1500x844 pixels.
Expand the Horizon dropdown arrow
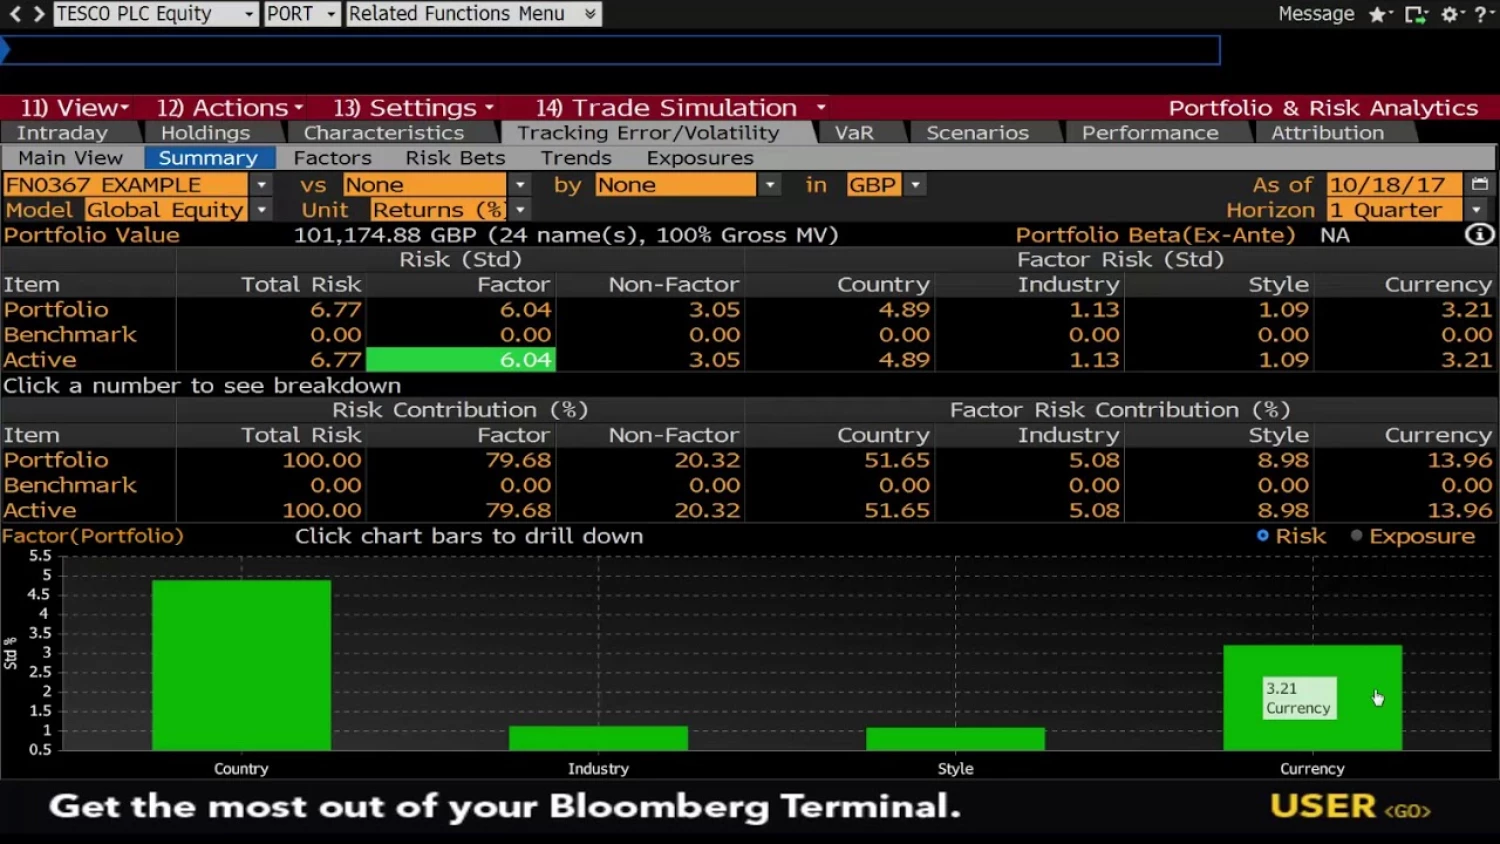coord(1476,210)
